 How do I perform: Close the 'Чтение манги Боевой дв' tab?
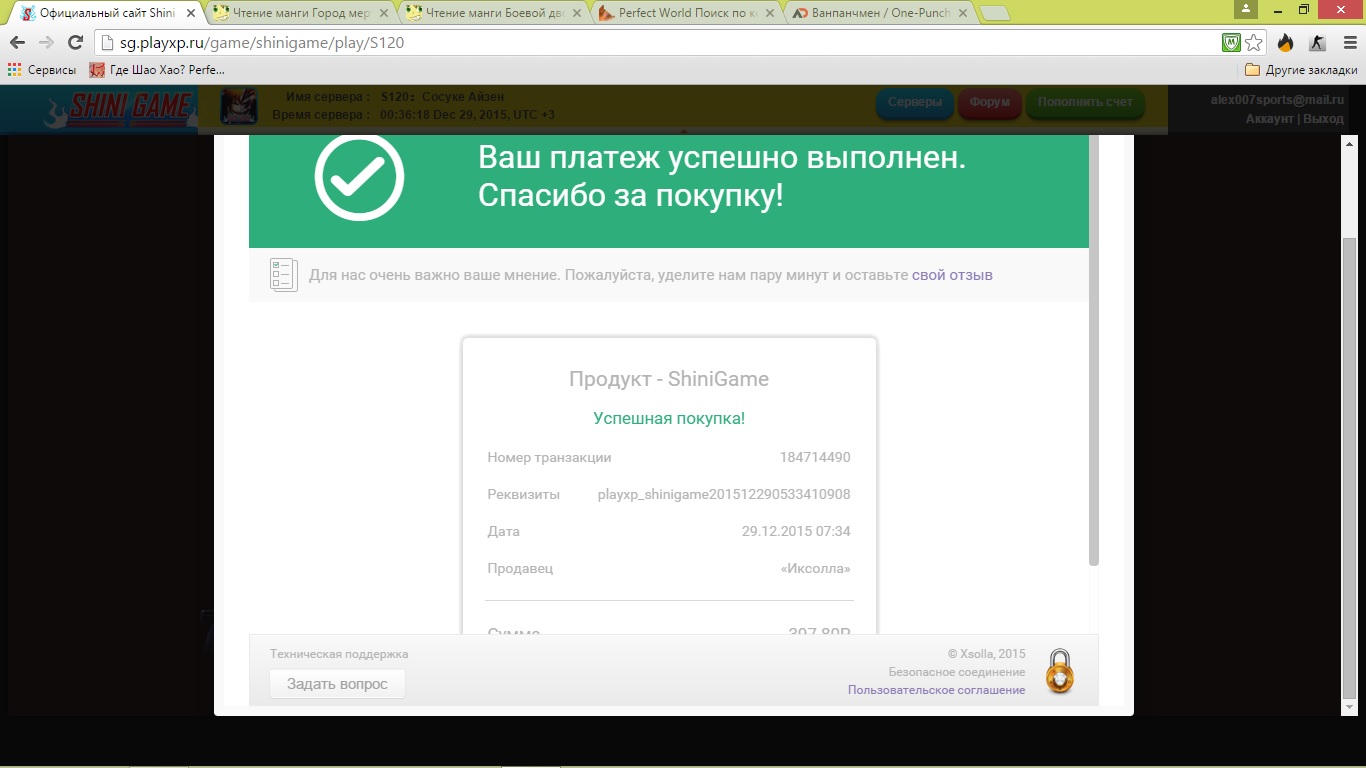point(577,14)
